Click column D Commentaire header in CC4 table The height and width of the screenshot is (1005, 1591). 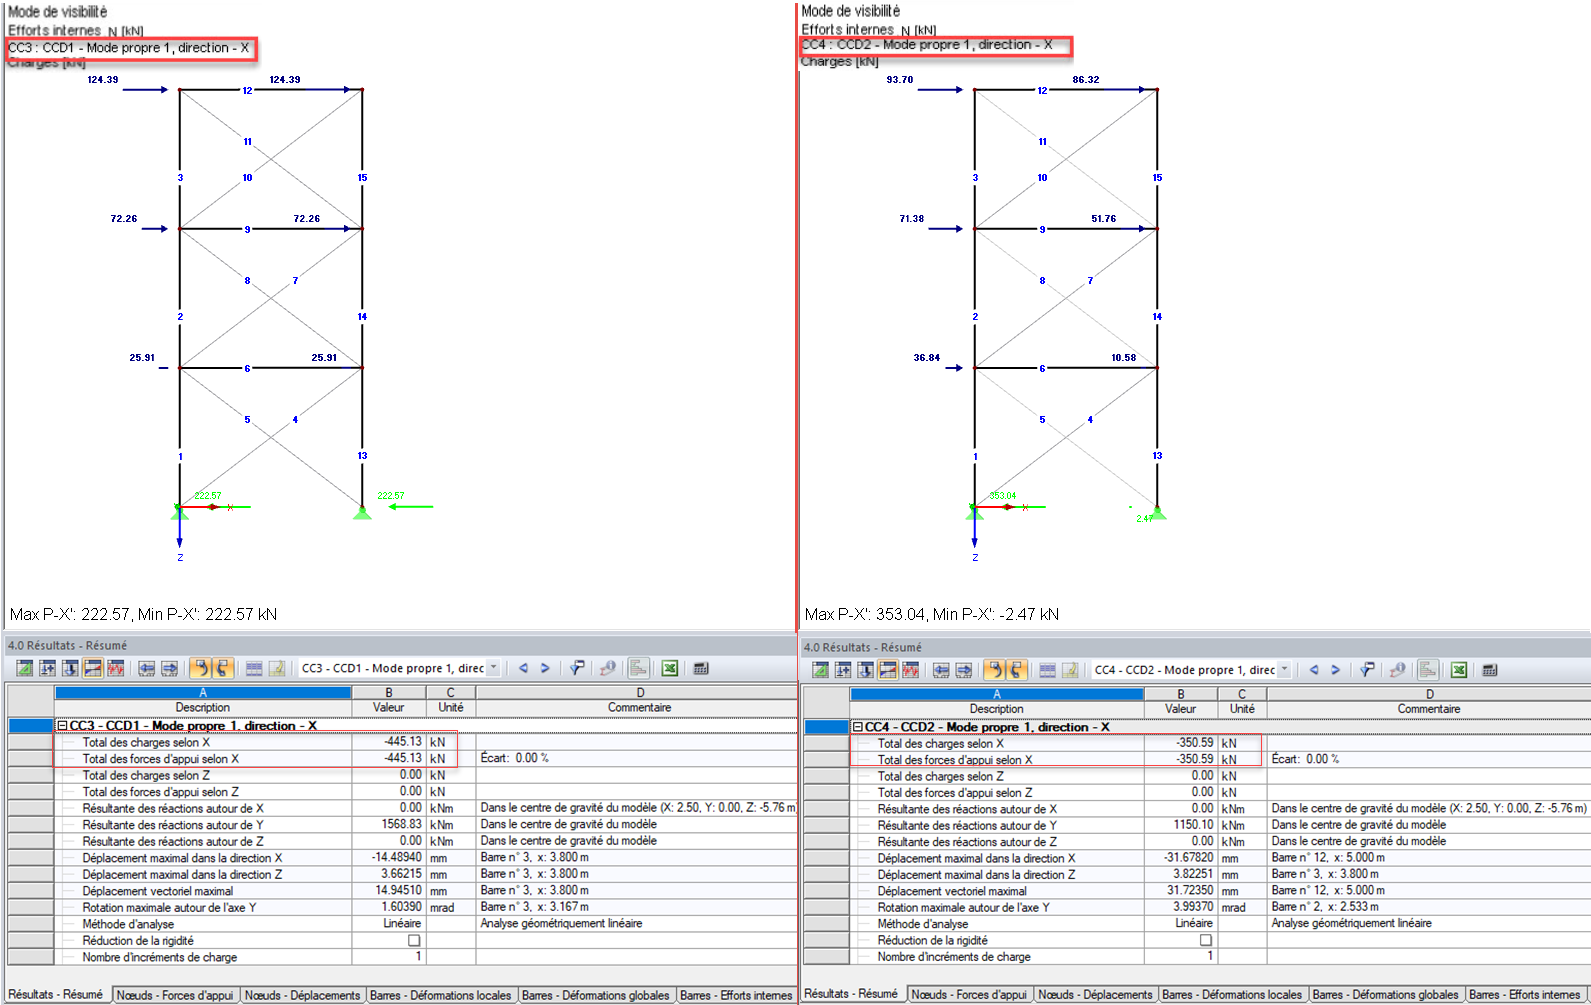click(x=1429, y=701)
